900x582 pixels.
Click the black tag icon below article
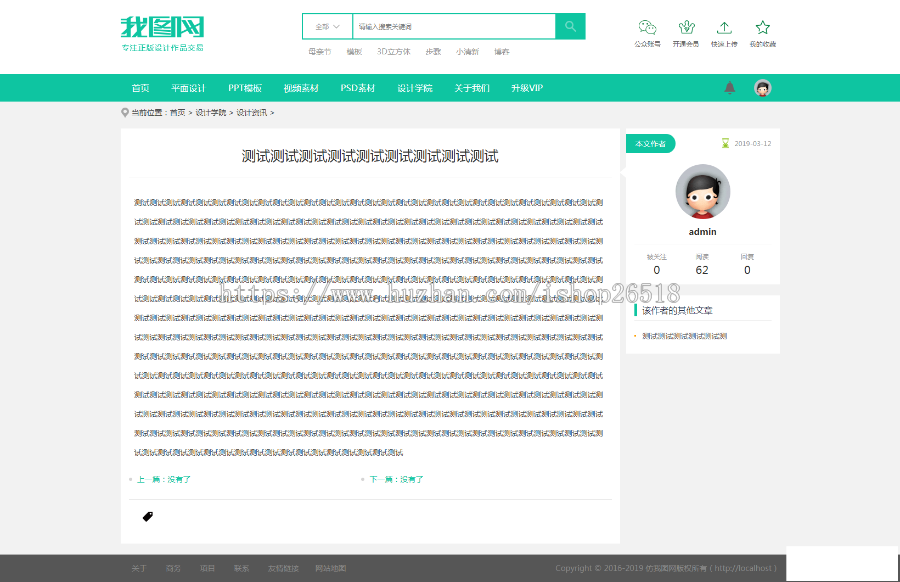pyautogui.click(x=148, y=517)
